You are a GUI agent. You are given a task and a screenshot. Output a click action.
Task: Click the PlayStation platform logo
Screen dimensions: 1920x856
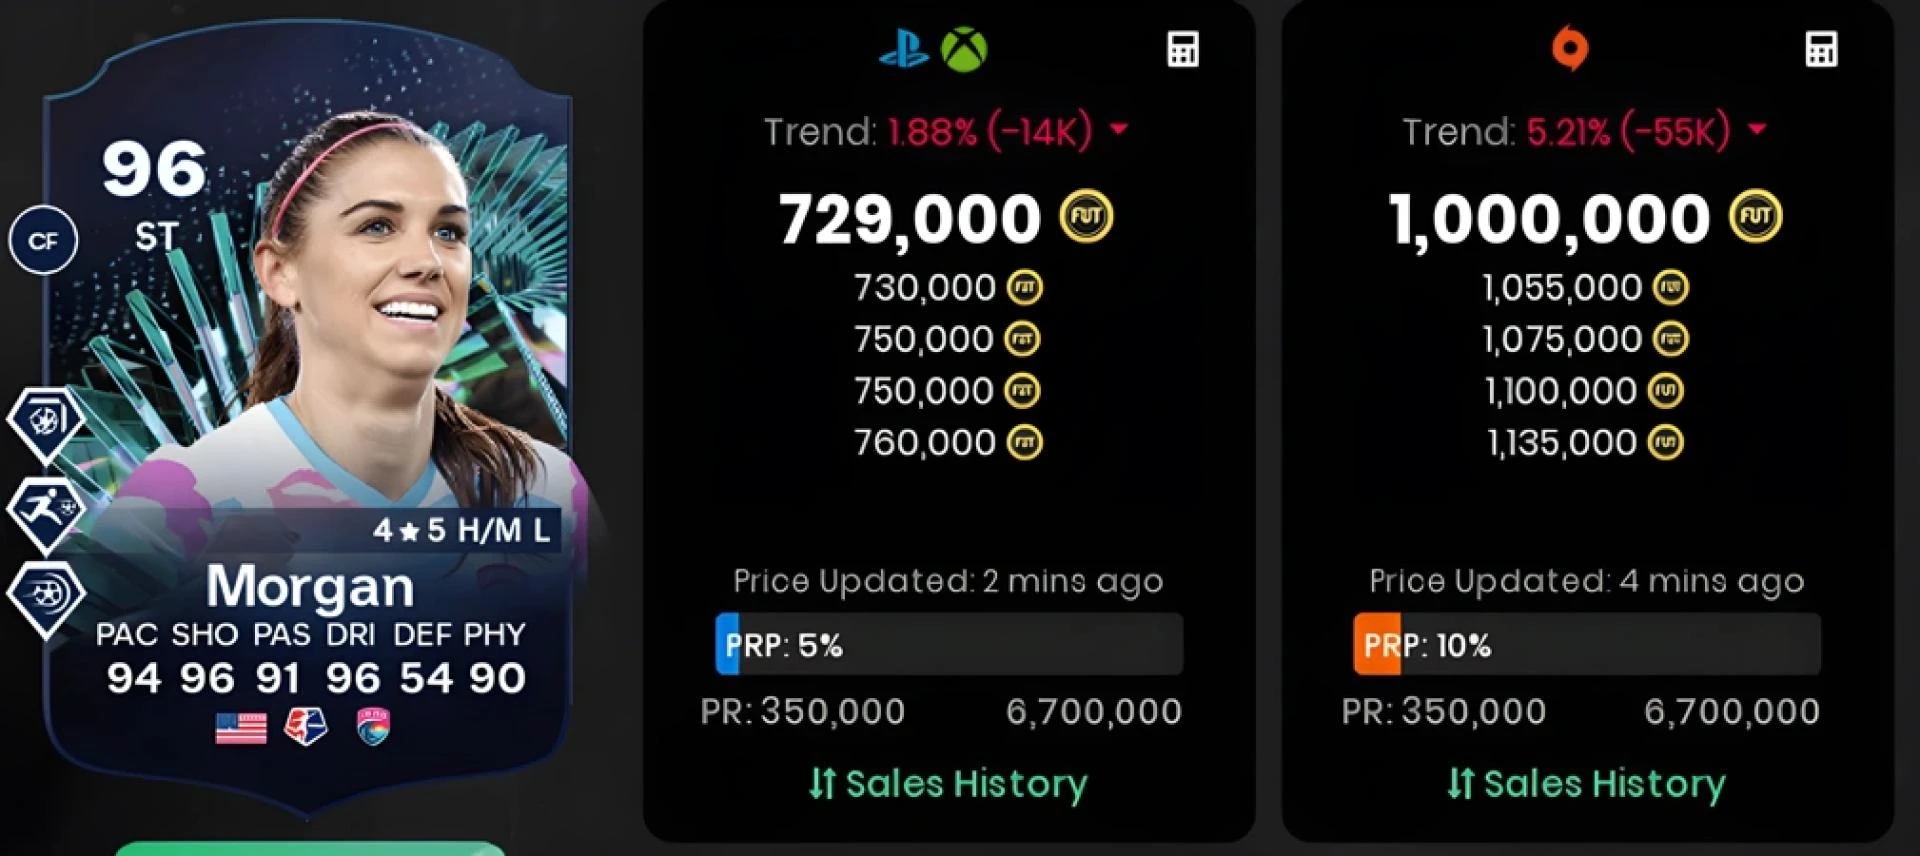click(x=904, y=49)
